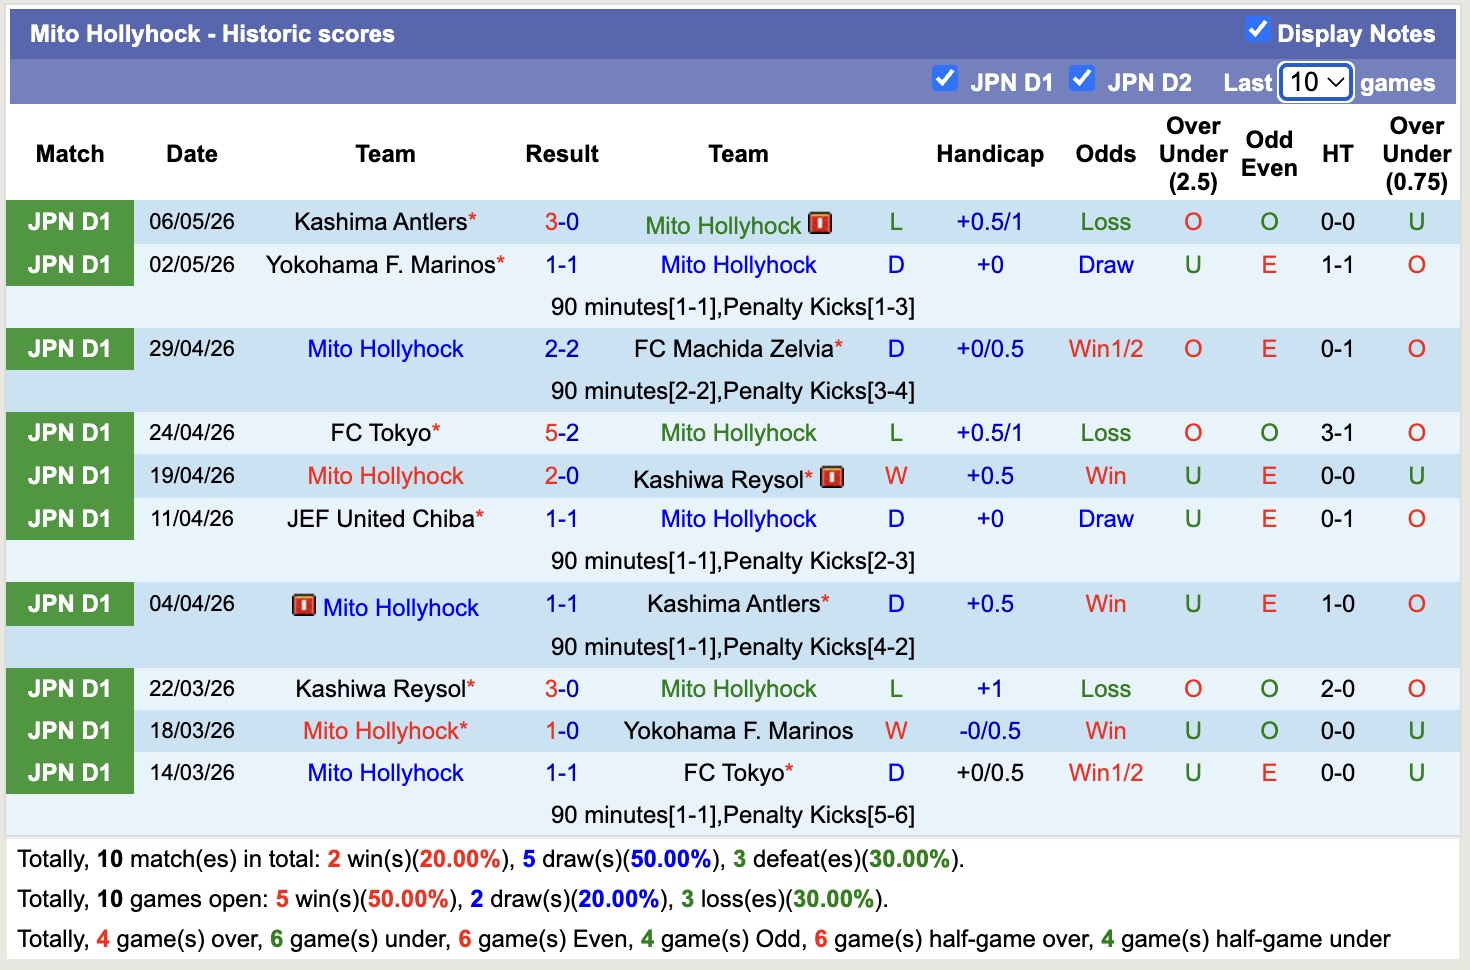The image size is (1470, 970).
Task: Open the 1-0 result against Yokohama F. Marinos
Action: click(562, 731)
